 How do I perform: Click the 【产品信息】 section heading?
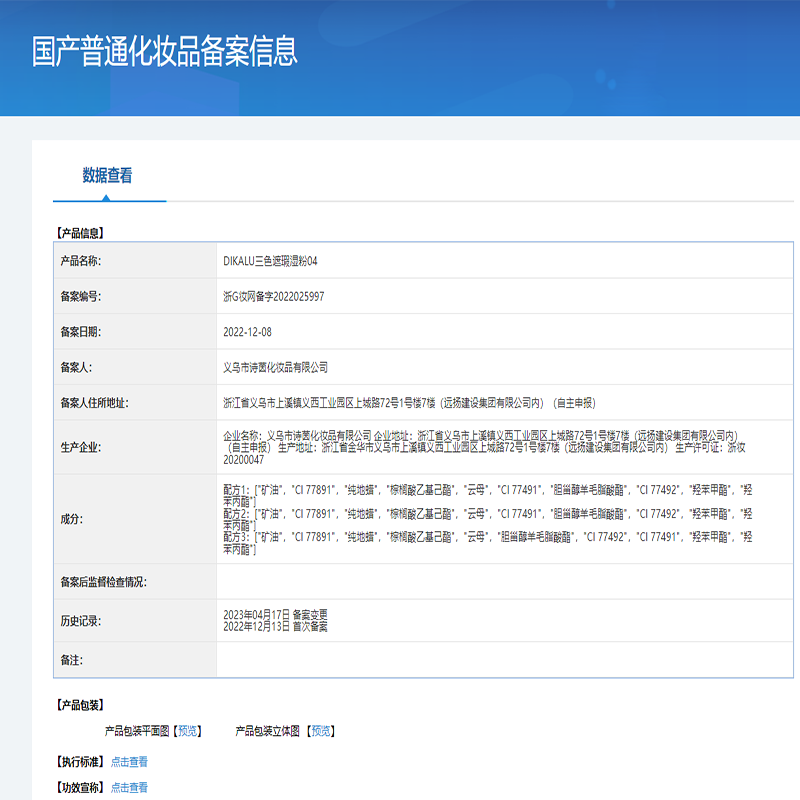(80, 233)
